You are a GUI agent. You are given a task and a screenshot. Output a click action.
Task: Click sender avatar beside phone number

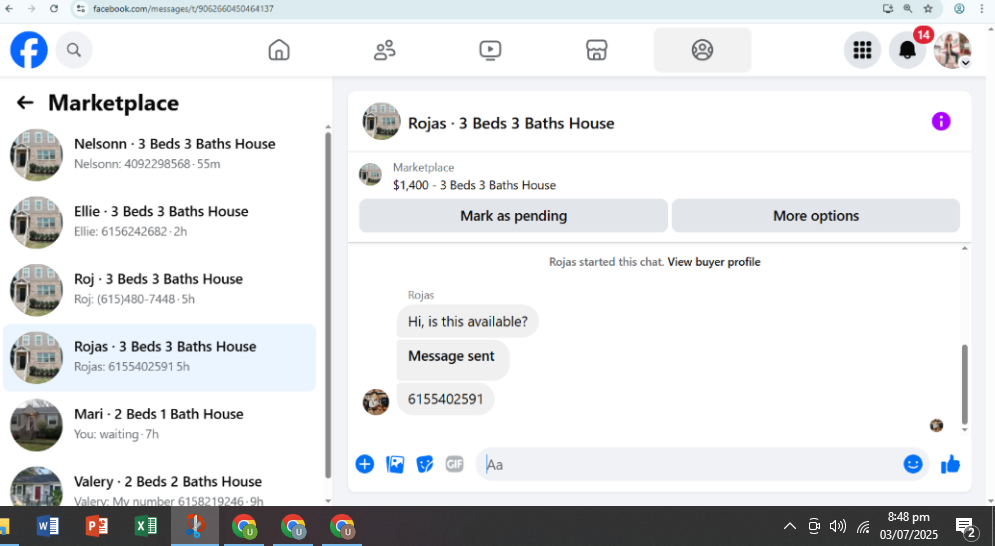376,402
